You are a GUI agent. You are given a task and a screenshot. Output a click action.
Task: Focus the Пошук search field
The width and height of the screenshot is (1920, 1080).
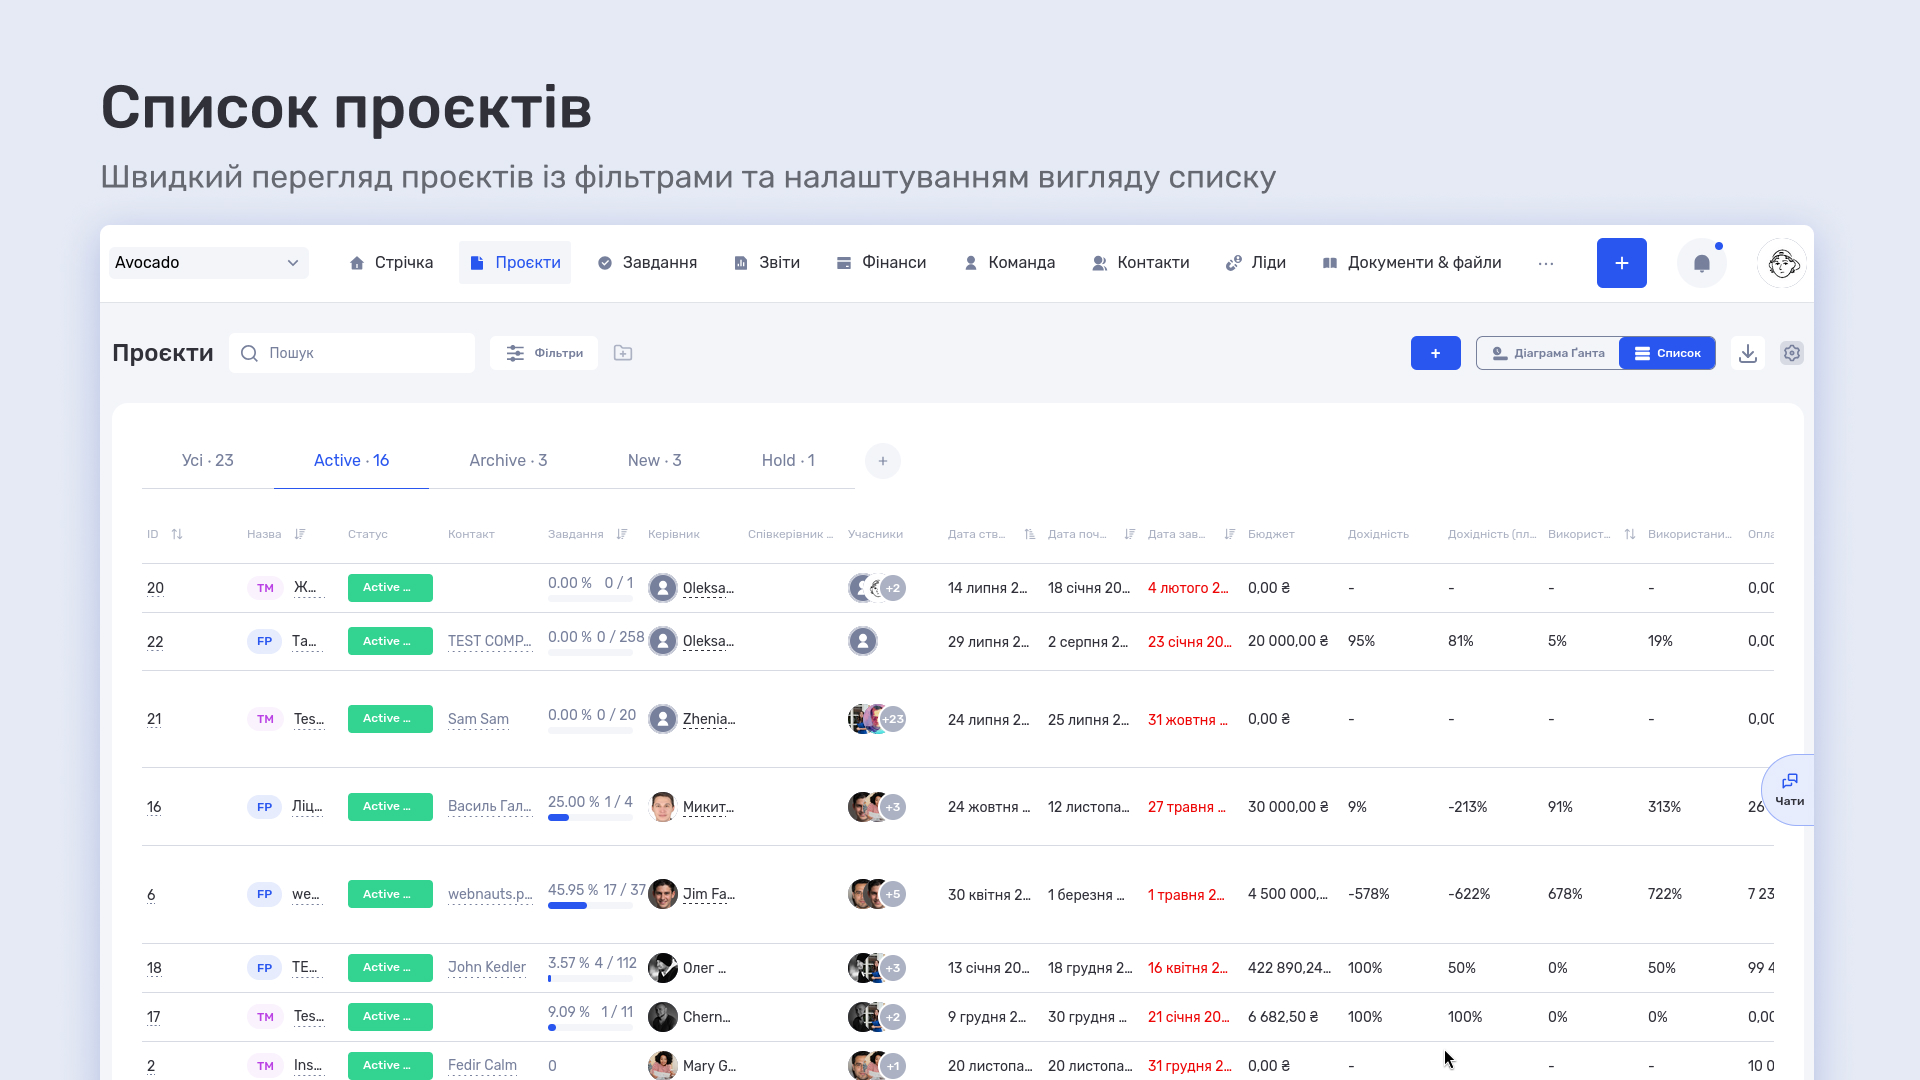click(x=352, y=353)
